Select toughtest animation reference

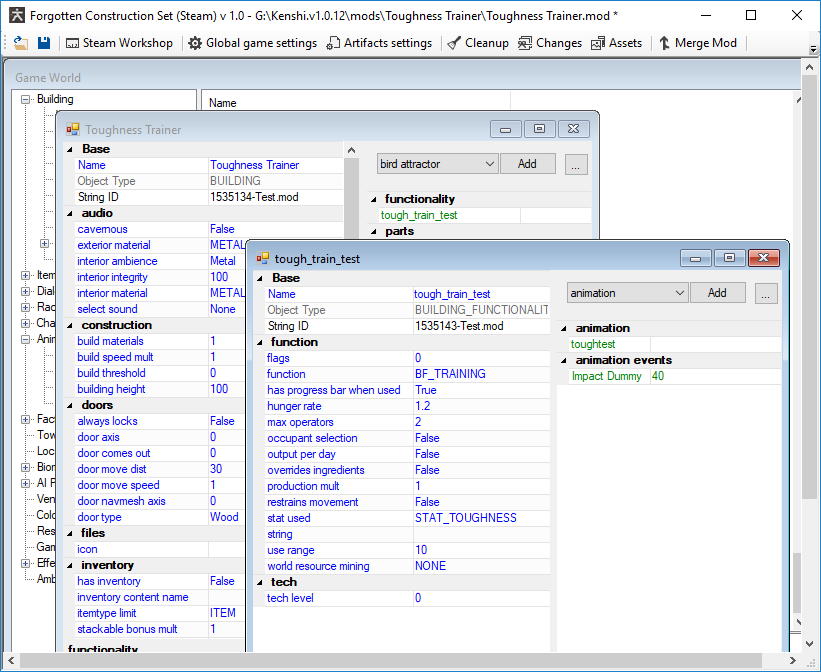point(593,344)
